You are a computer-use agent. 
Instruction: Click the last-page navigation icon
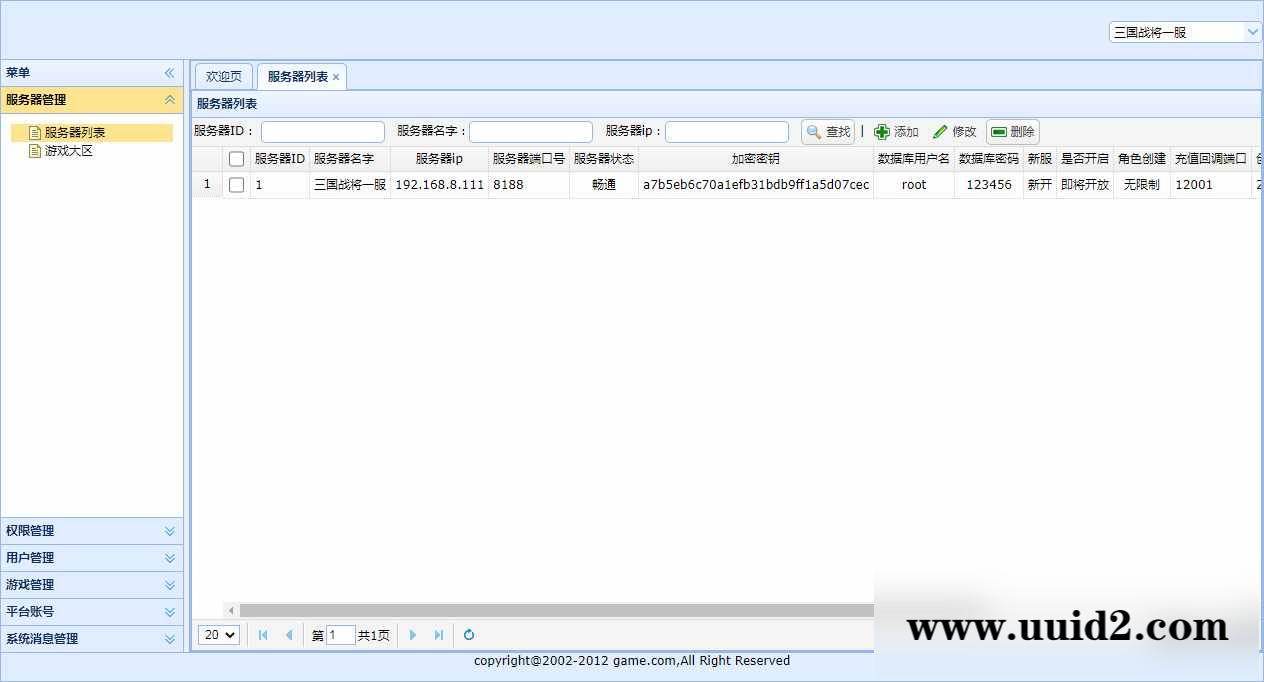tap(438, 635)
